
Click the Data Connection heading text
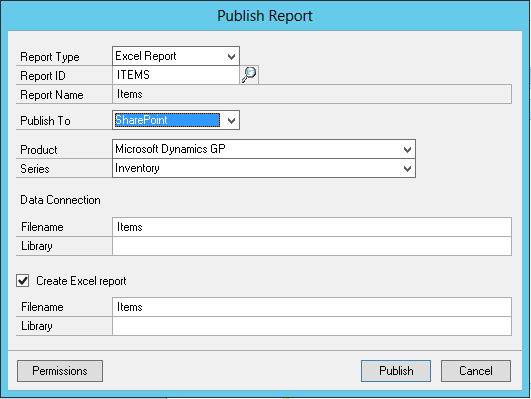tap(60, 200)
